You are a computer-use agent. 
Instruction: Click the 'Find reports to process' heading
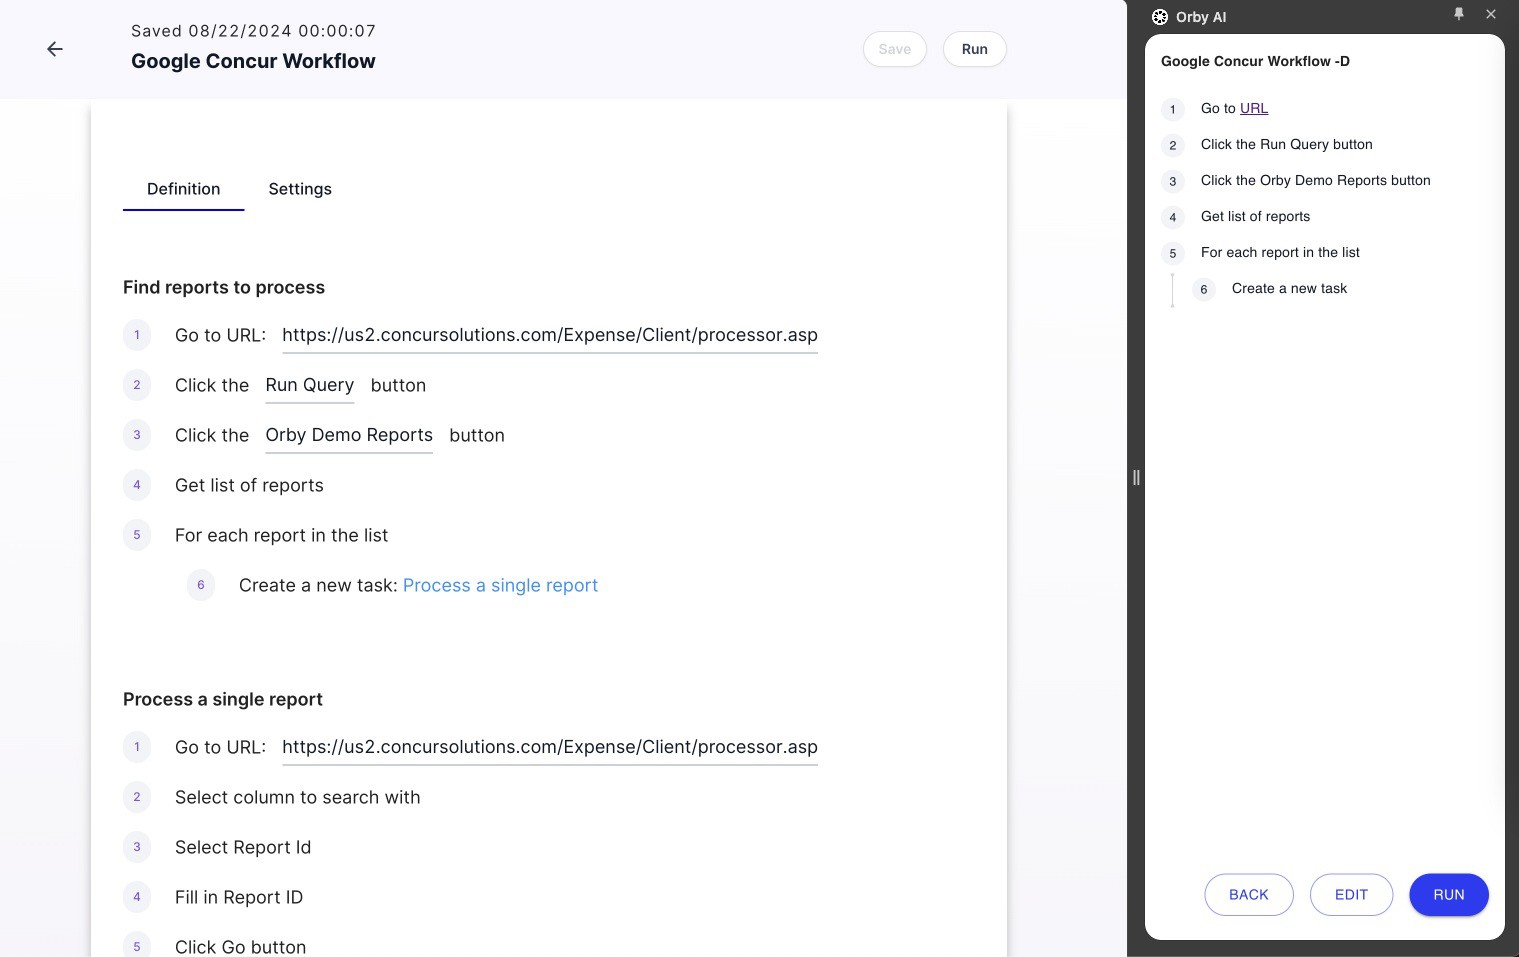[x=224, y=287]
